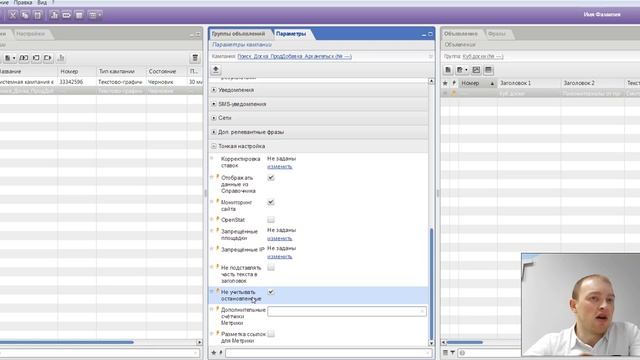Click the find-and-replace icon in campaigns toolbar

pos(24,58)
